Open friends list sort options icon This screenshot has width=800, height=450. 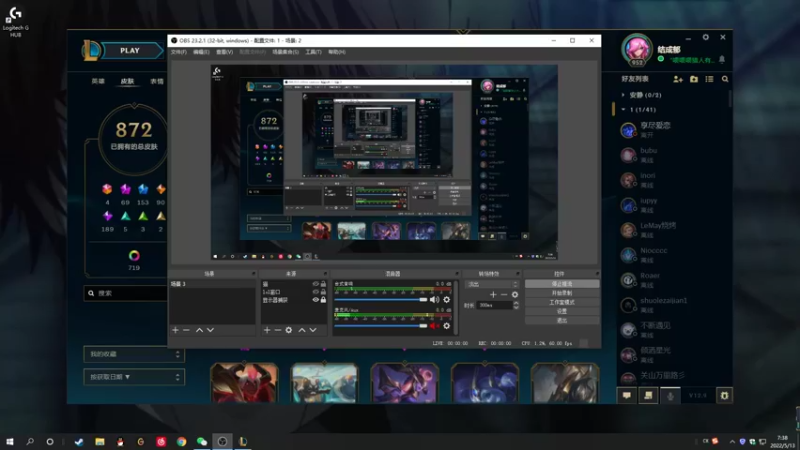(709, 79)
